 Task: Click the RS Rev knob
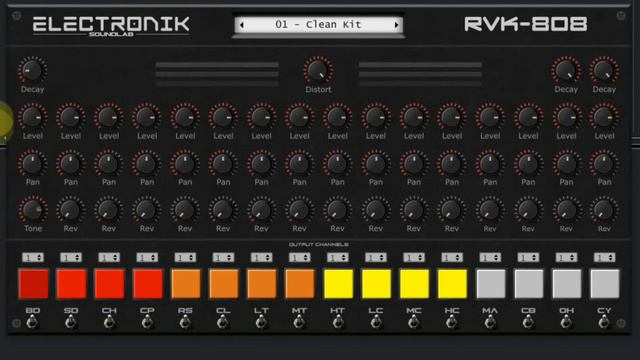click(x=185, y=210)
